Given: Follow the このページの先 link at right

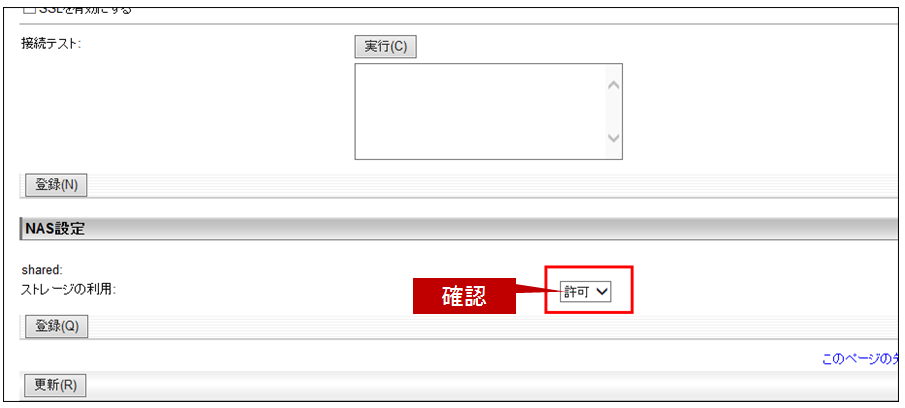Looking at the screenshot, I should [861, 359].
